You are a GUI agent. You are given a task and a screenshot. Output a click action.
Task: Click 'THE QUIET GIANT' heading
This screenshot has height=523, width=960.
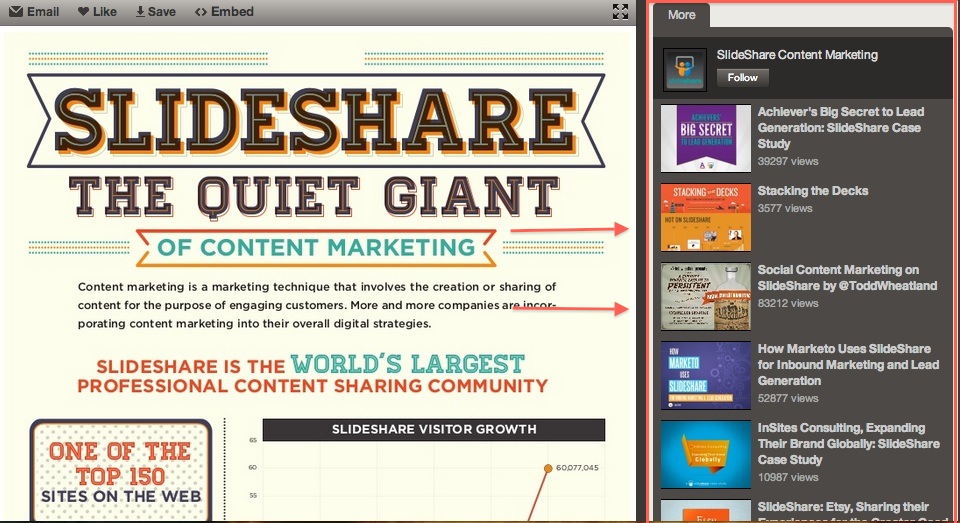pyautogui.click(x=315, y=197)
